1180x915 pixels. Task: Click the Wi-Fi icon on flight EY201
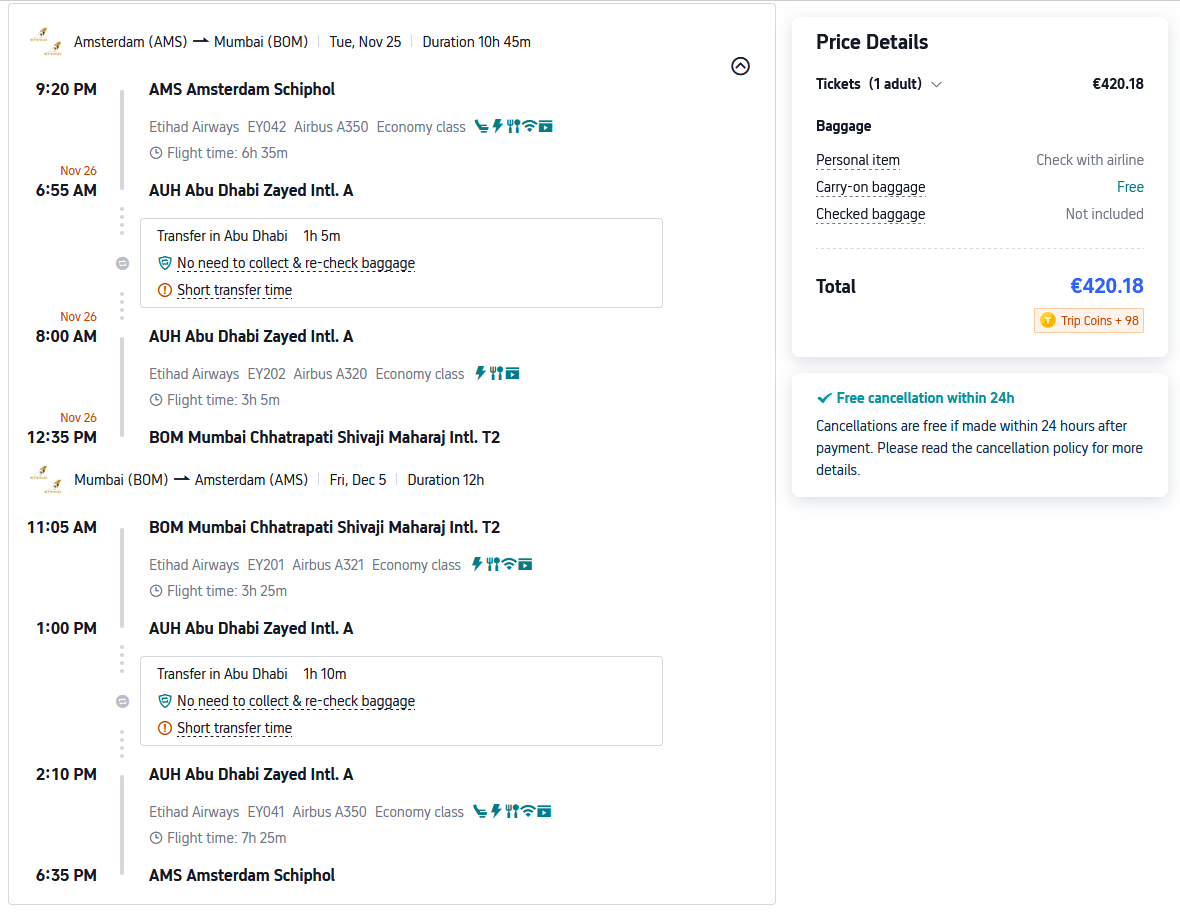(509, 565)
